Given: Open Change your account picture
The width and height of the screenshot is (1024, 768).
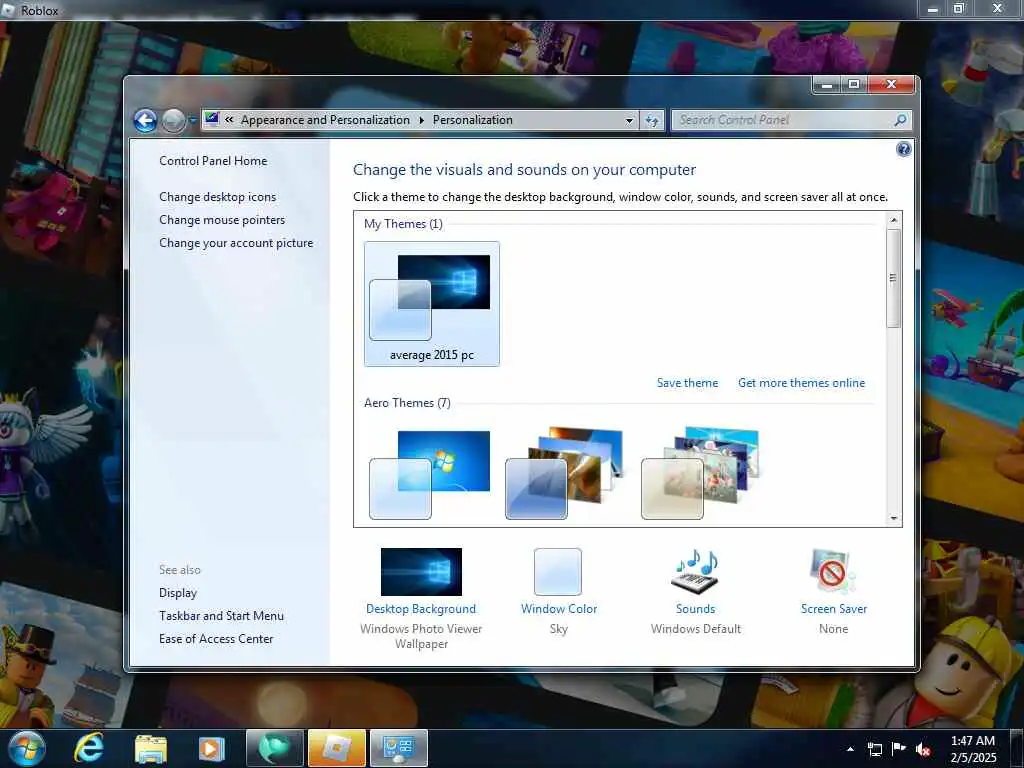Looking at the screenshot, I should point(236,243).
